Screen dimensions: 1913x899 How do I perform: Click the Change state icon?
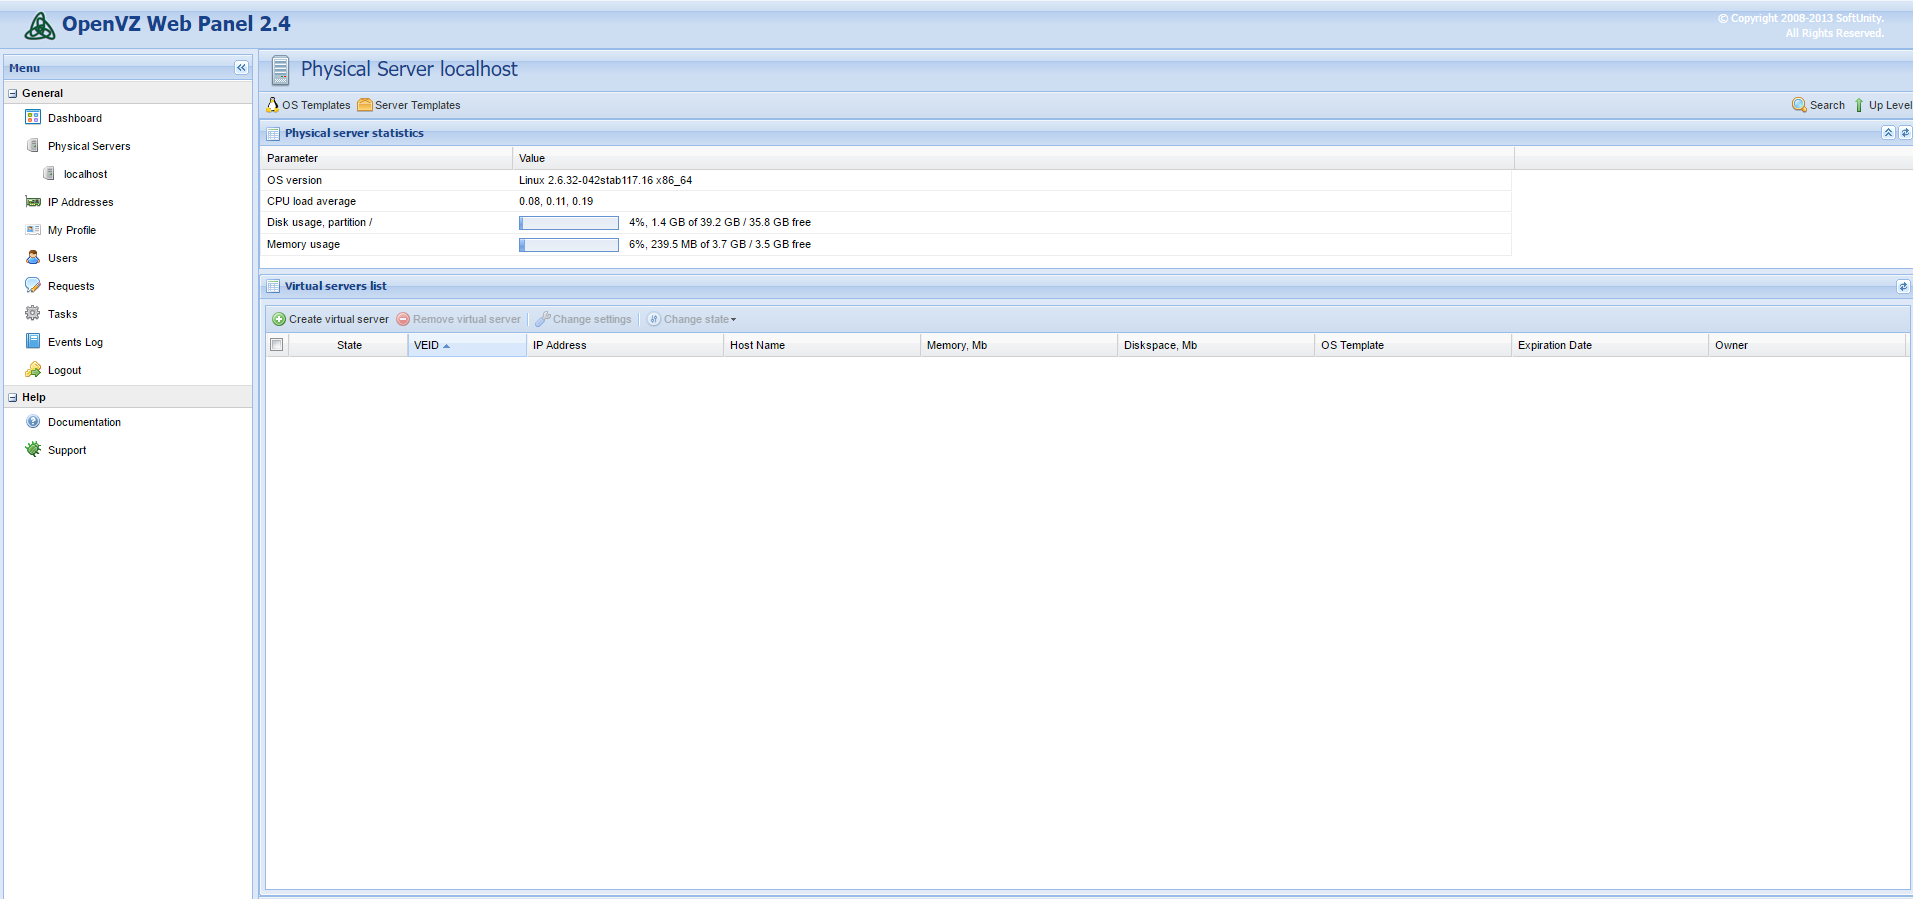654,319
